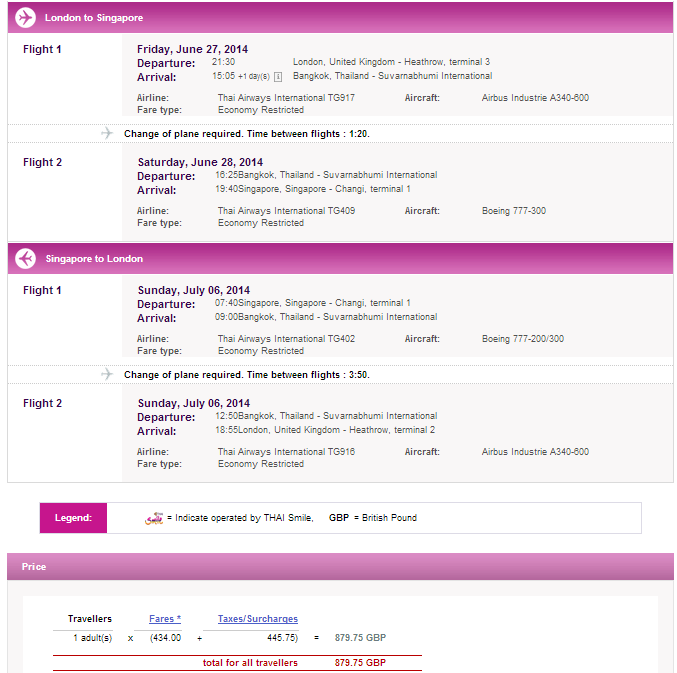677x673 pixels.
Task: Click the Travellers column heading
Action: (x=90, y=619)
